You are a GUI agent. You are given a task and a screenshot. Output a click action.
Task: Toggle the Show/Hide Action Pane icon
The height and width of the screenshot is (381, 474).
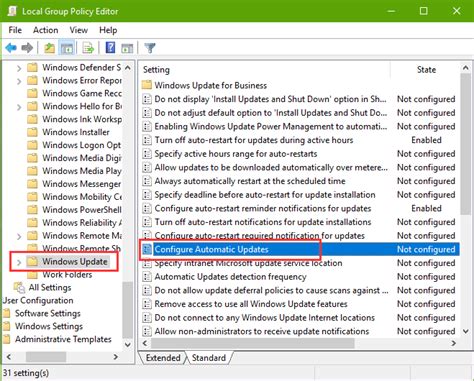pyautogui.click(x=127, y=48)
